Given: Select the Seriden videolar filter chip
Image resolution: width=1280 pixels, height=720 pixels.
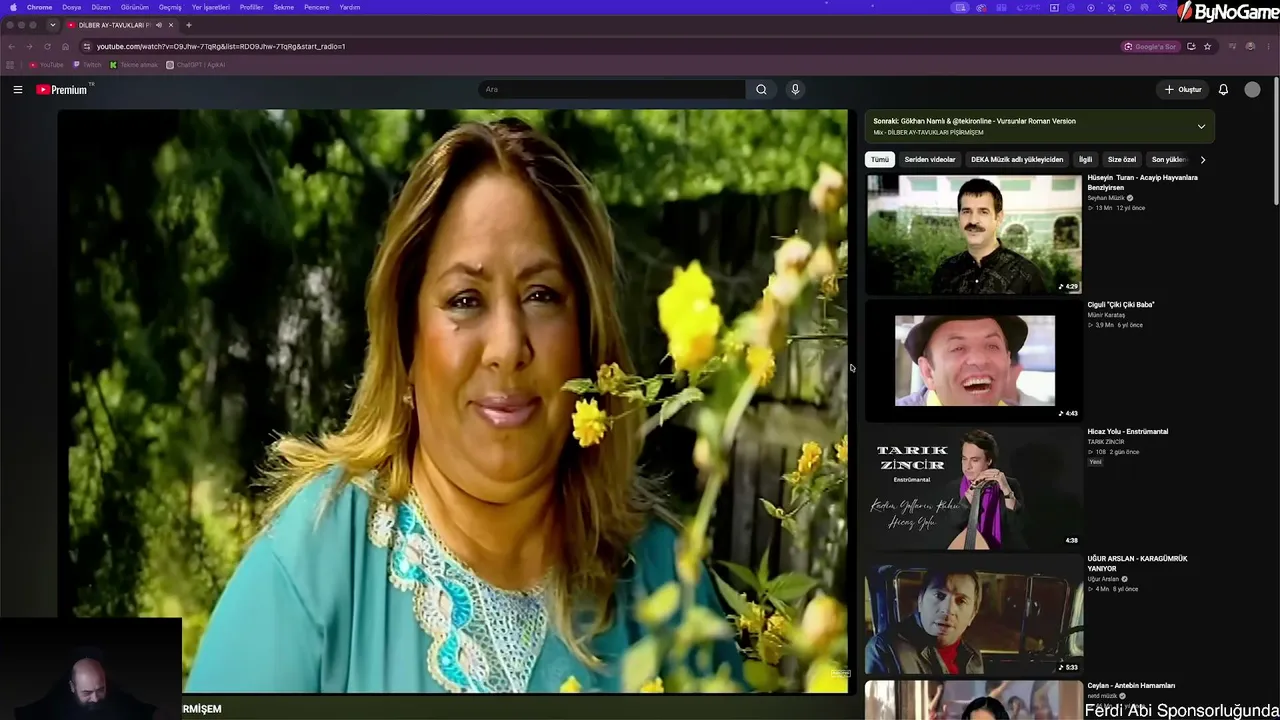Looking at the screenshot, I should coord(930,159).
